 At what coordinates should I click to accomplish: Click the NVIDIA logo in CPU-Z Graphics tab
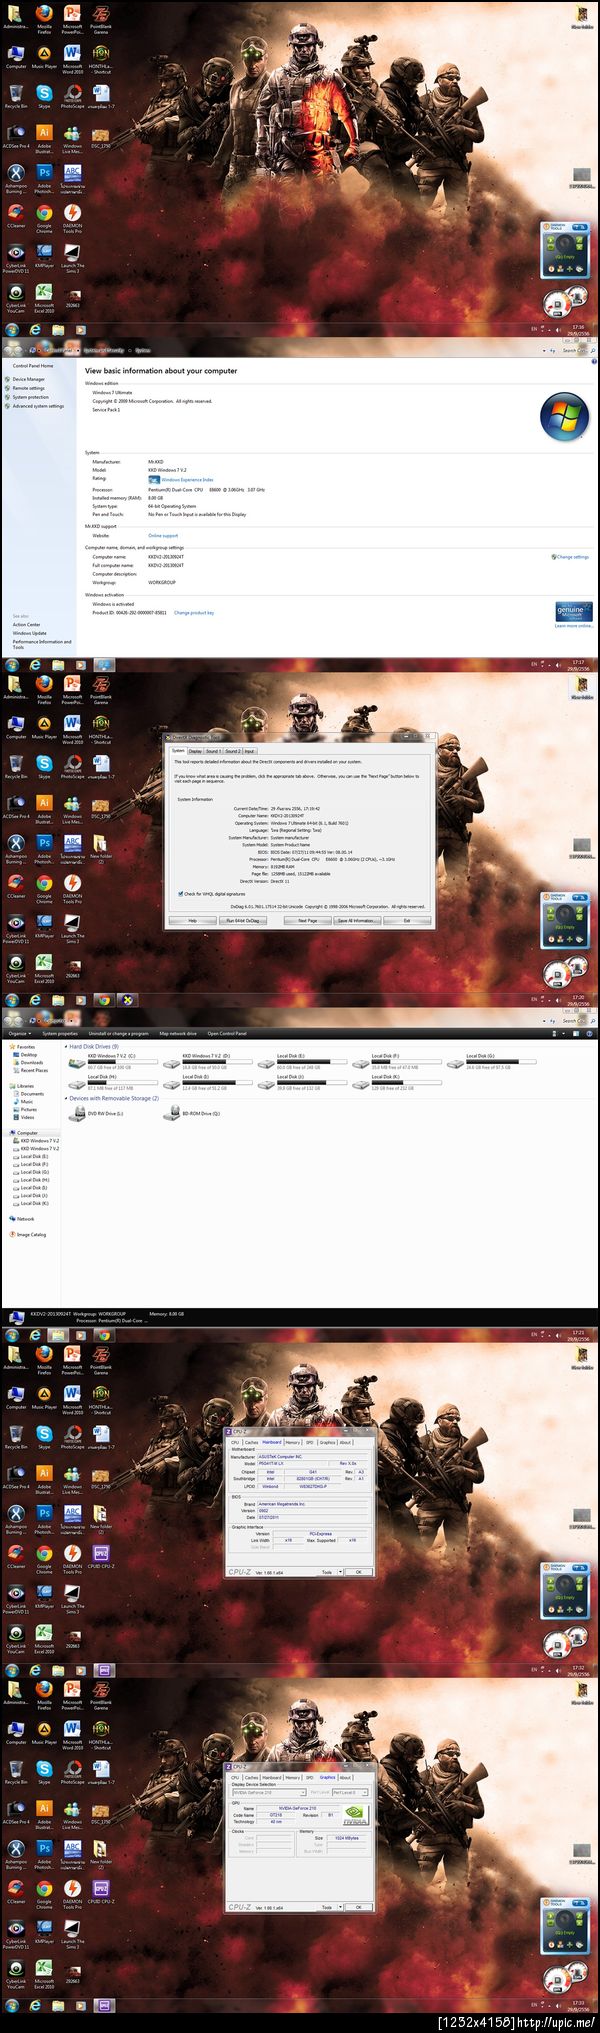click(355, 1815)
